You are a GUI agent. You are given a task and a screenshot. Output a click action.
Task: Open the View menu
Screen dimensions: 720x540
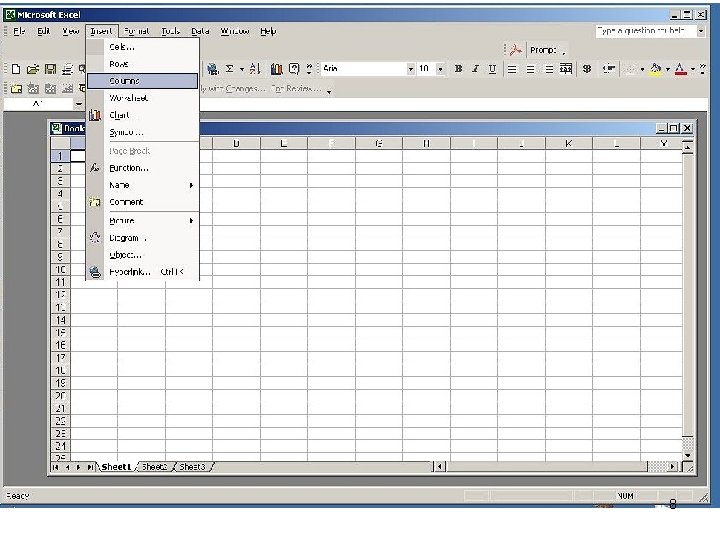point(71,31)
